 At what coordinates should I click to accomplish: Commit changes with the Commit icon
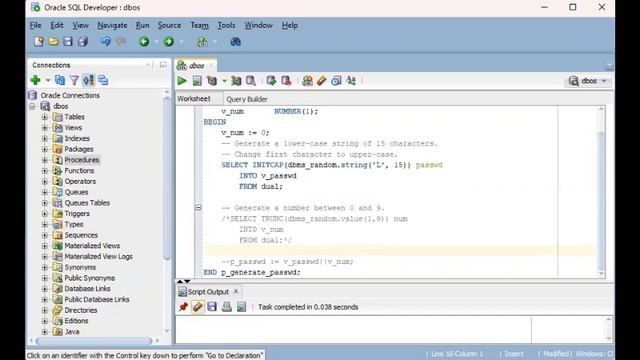point(271,81)
